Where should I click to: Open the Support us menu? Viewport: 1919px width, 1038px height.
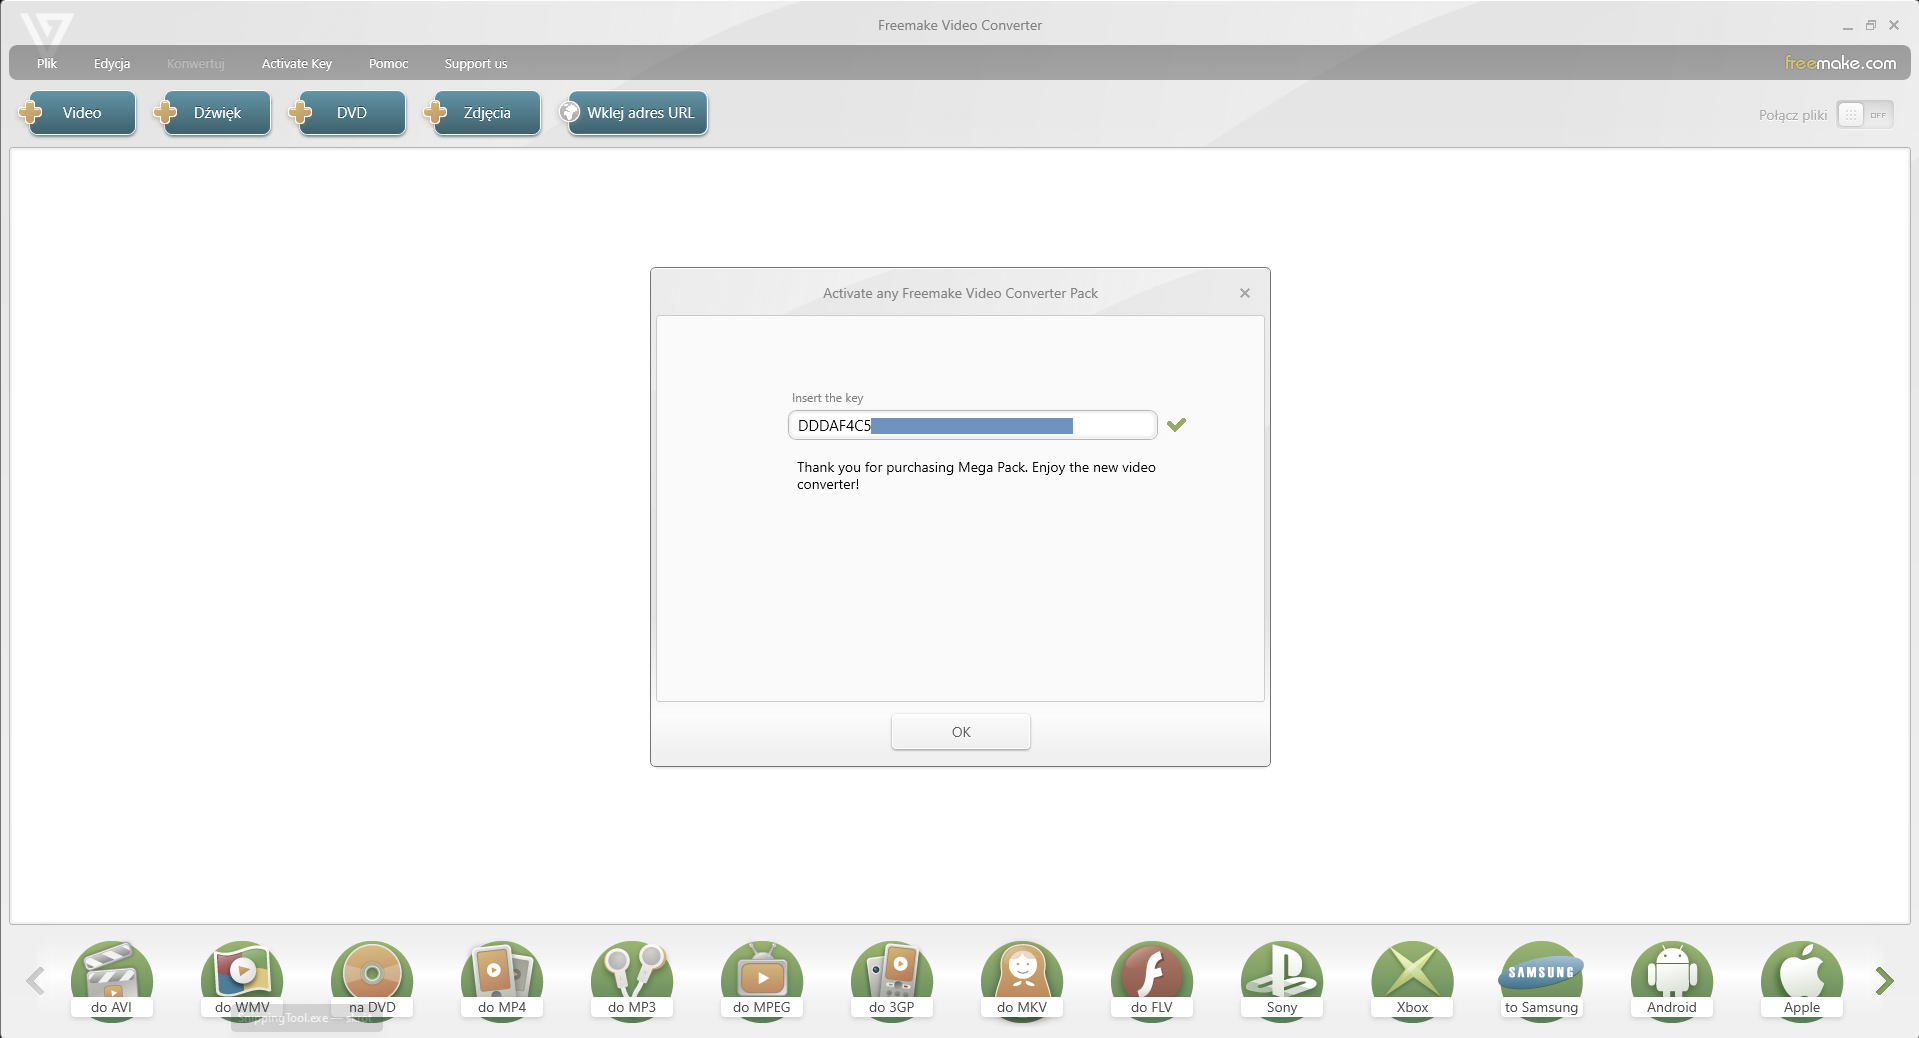click(476, 64)
